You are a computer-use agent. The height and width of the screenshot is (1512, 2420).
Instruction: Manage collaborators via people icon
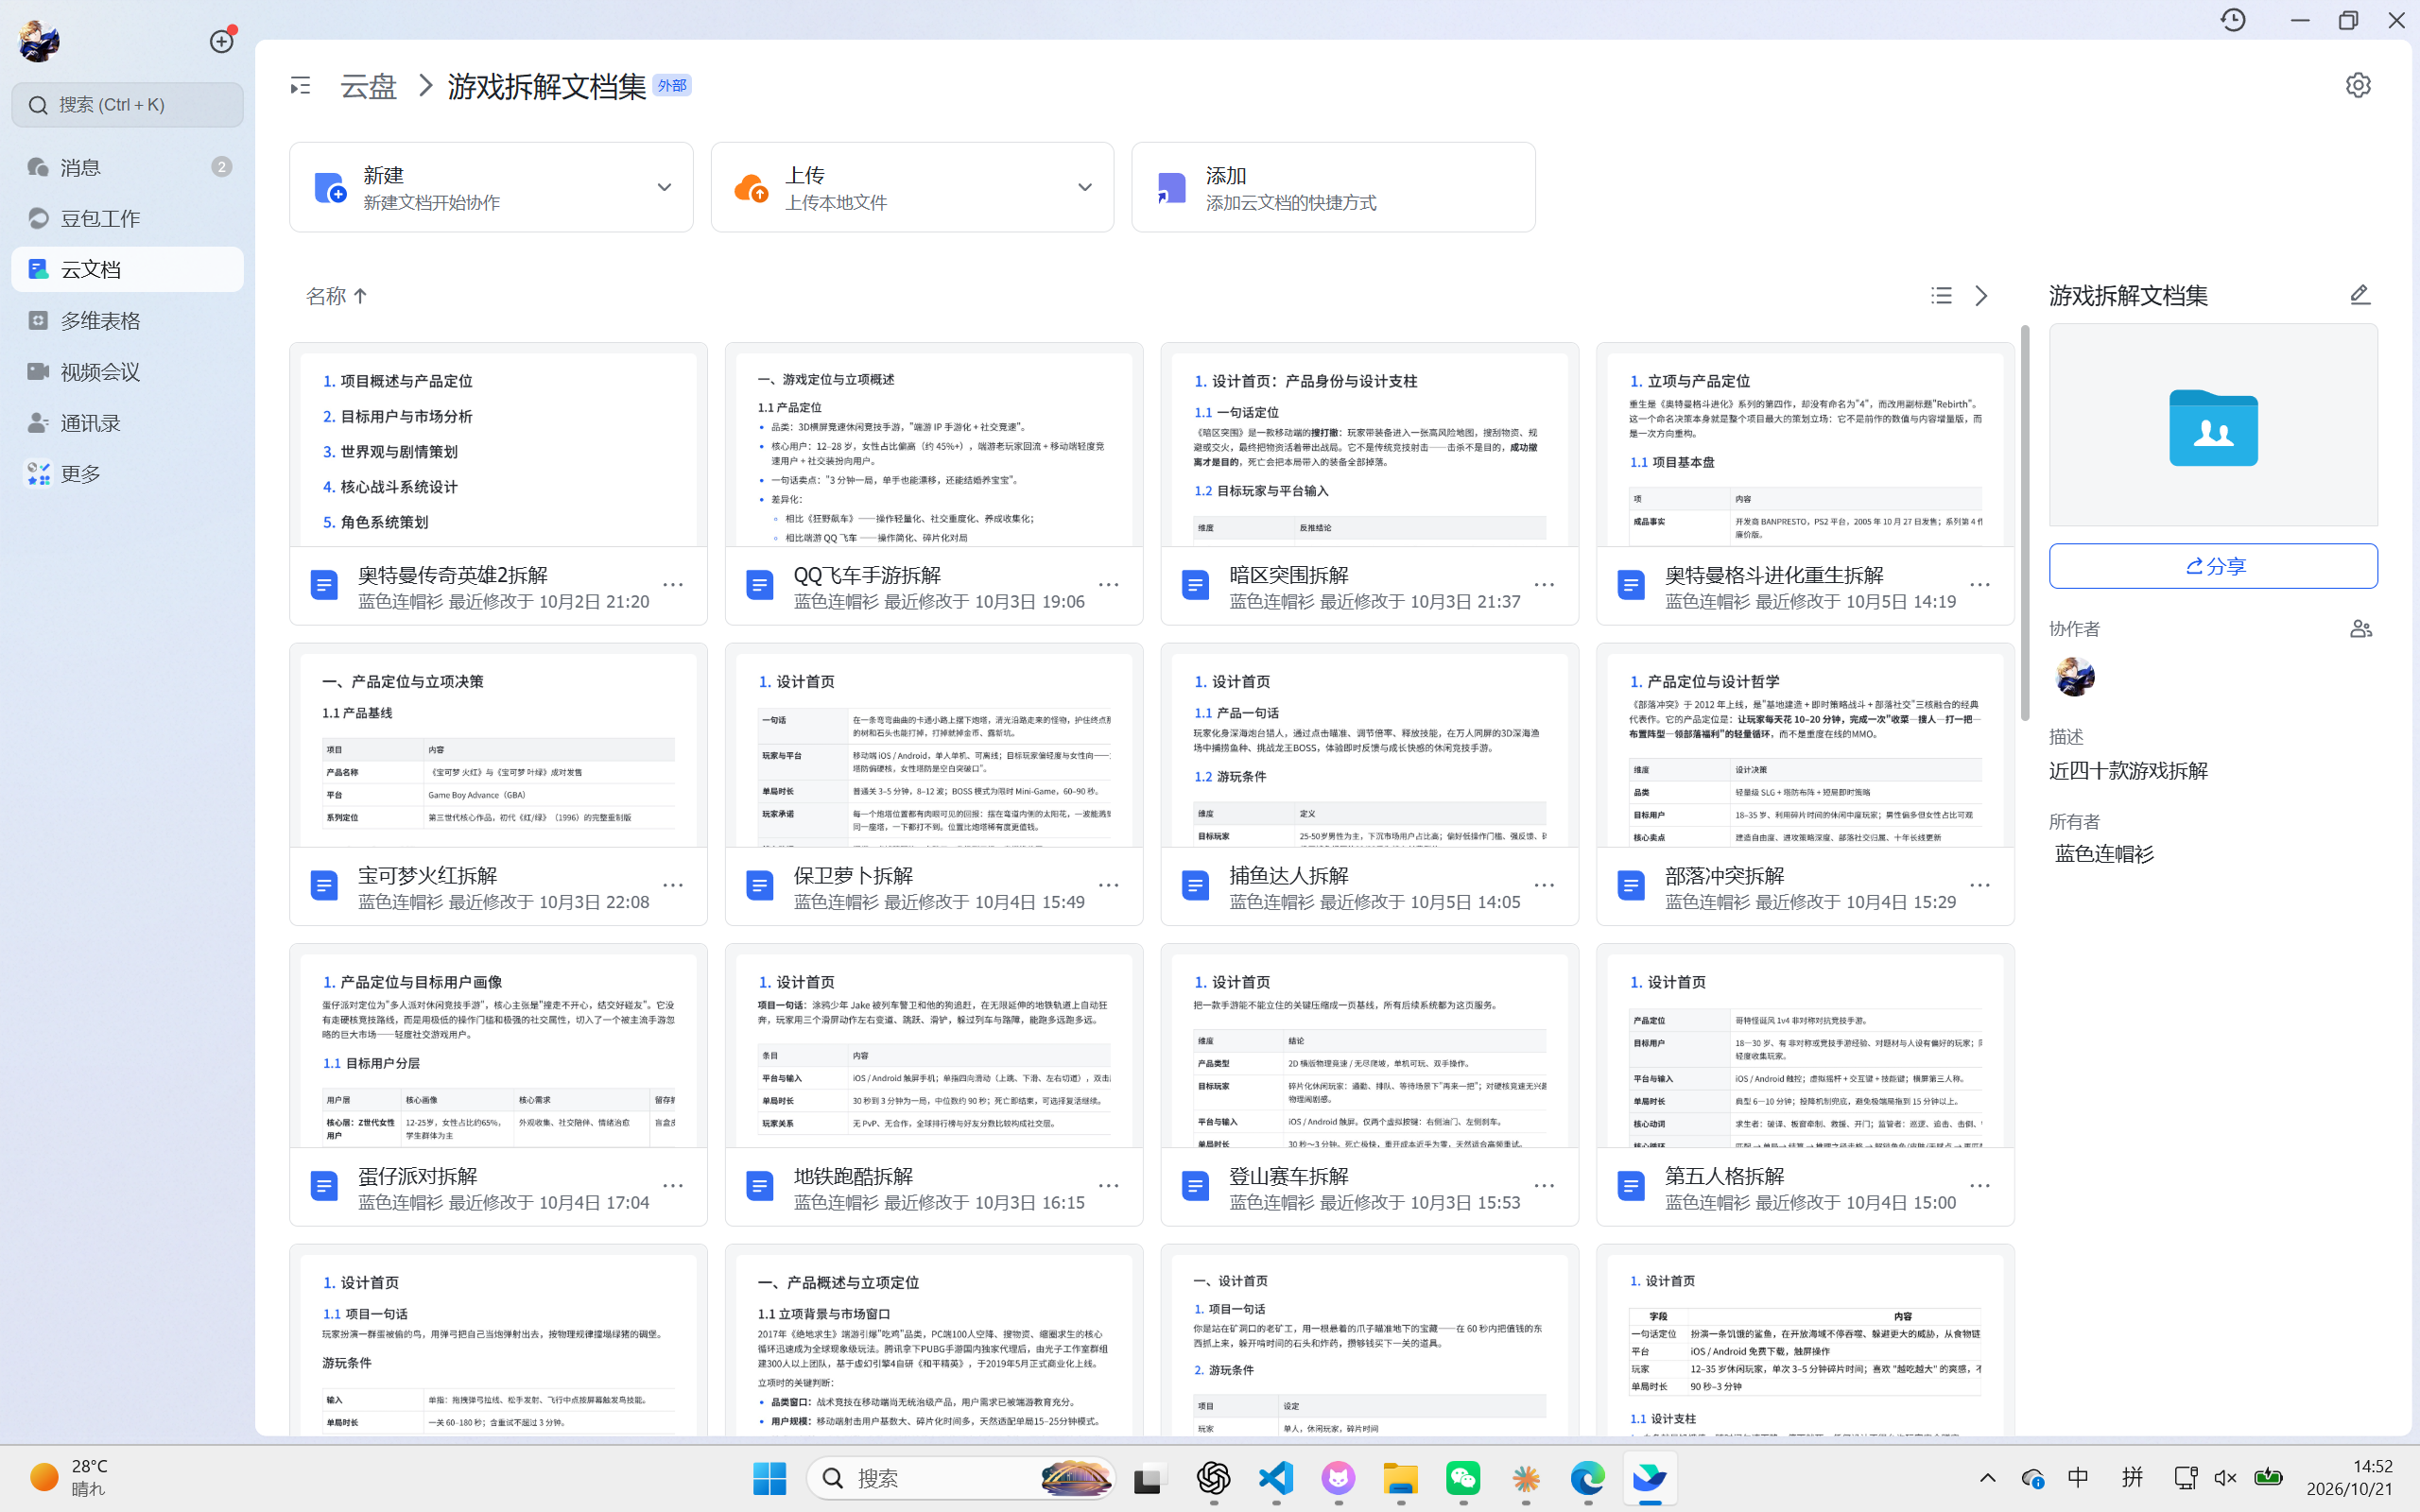click(x=2360, y=629)
